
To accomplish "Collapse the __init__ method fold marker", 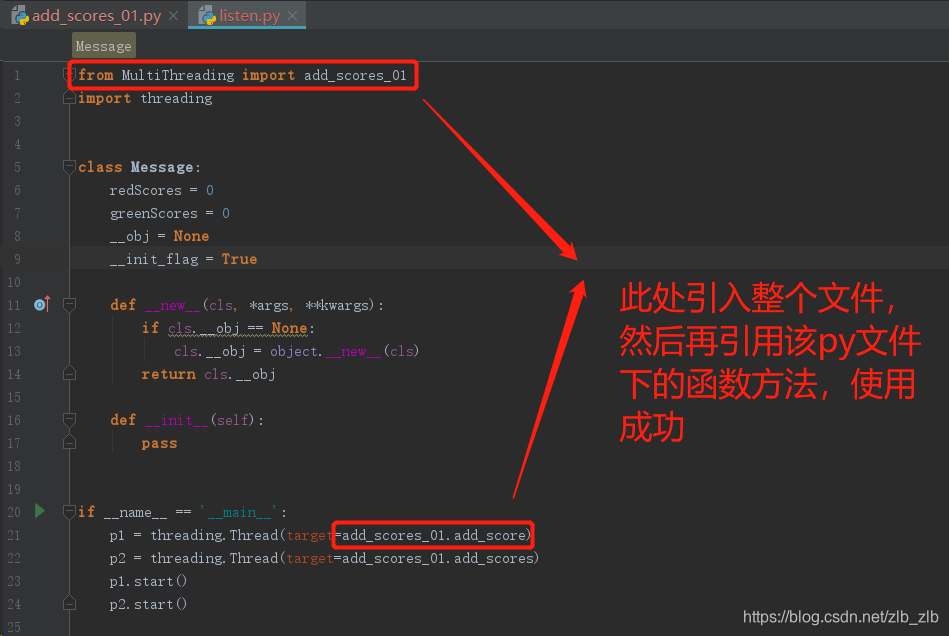I will tap(68, 419).
